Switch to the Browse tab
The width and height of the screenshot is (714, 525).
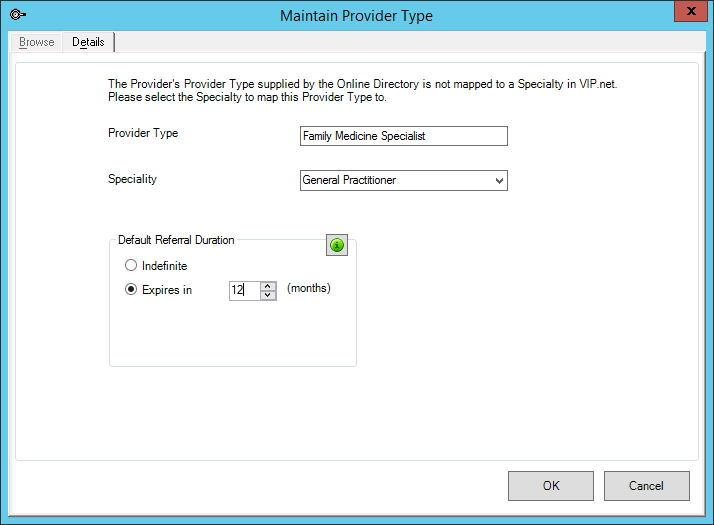pyautogui.click(x=36, y=42)
